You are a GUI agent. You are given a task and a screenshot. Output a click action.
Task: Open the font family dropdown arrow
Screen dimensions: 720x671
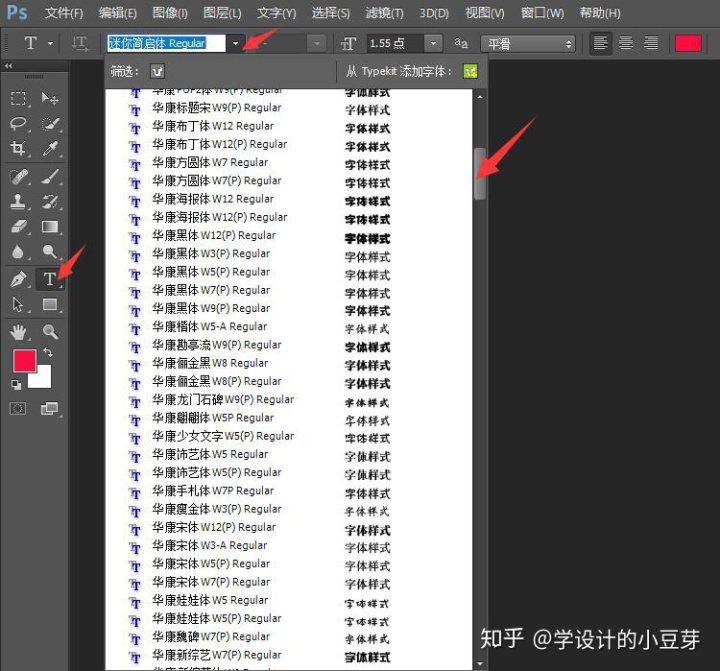click(235, 44)
